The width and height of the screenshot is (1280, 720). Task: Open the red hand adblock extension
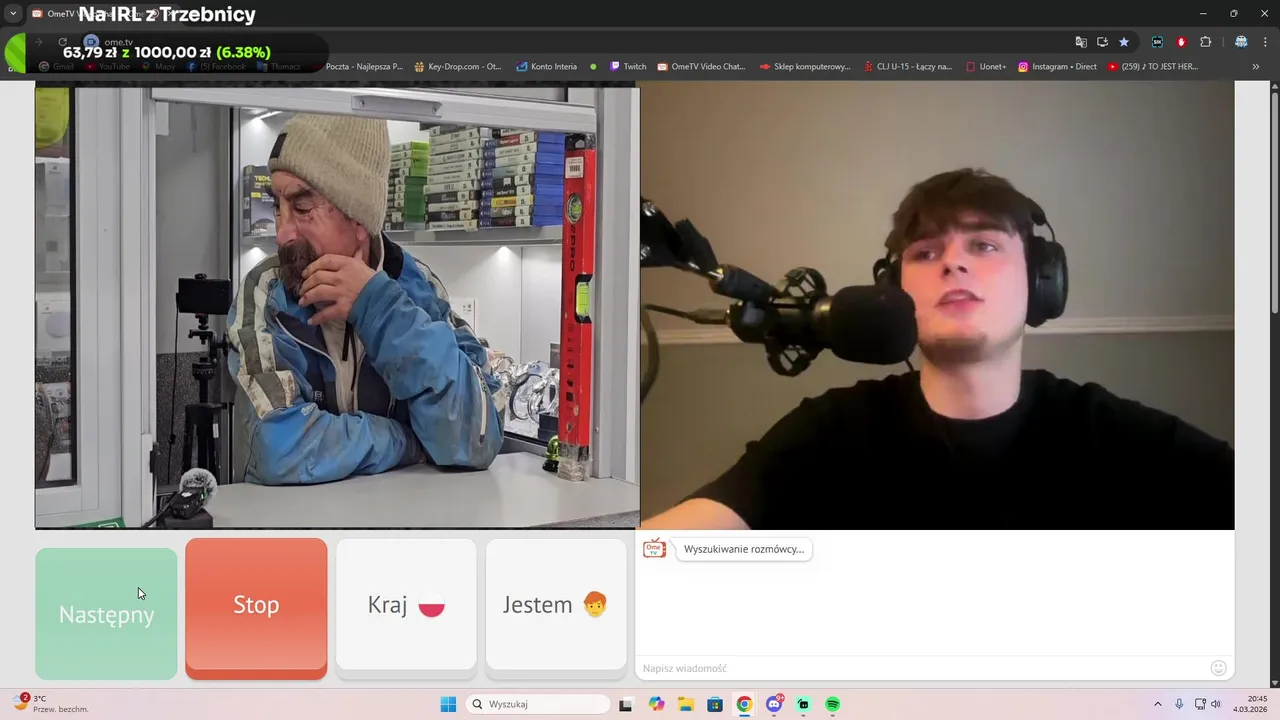(1181, 42)
